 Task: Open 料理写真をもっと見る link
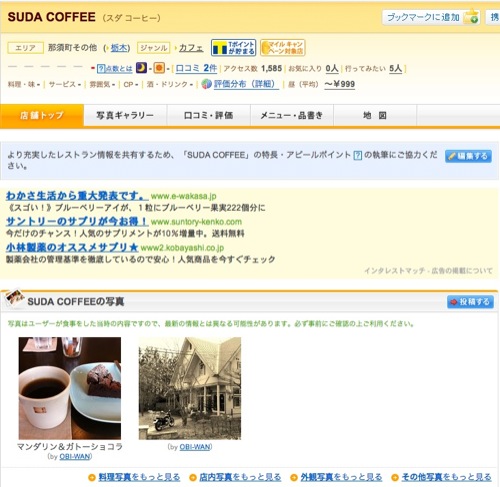click(139, 477)
